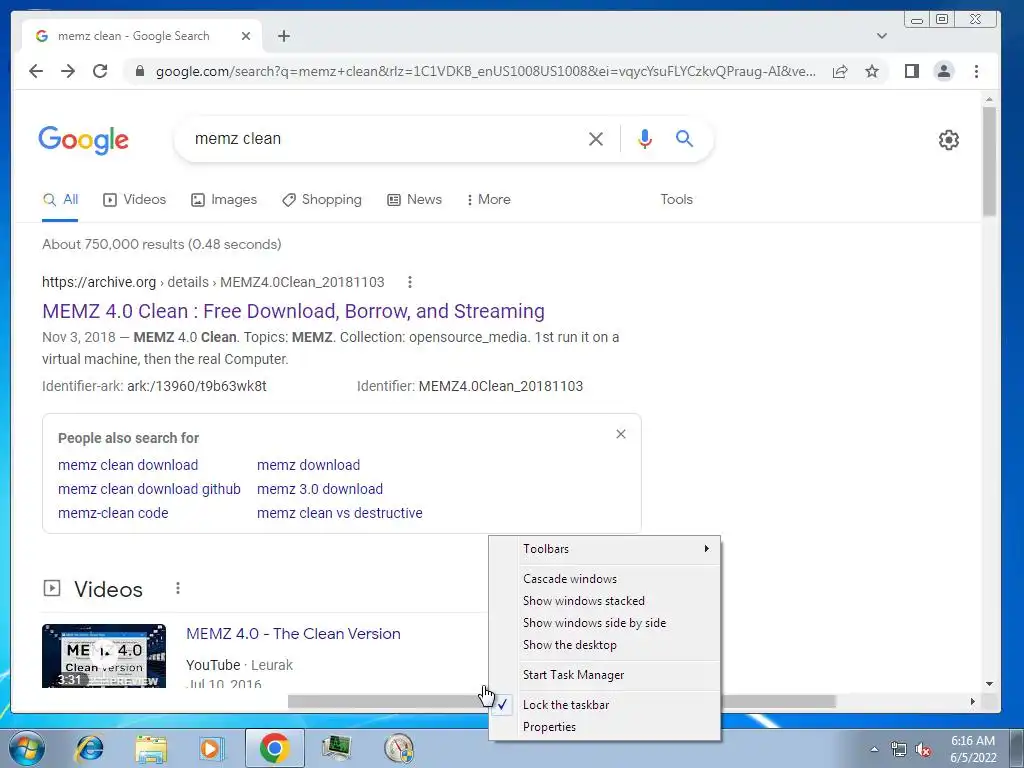Open the Windows Start menu
This screenshot has width=1024, height=768.
25,748
